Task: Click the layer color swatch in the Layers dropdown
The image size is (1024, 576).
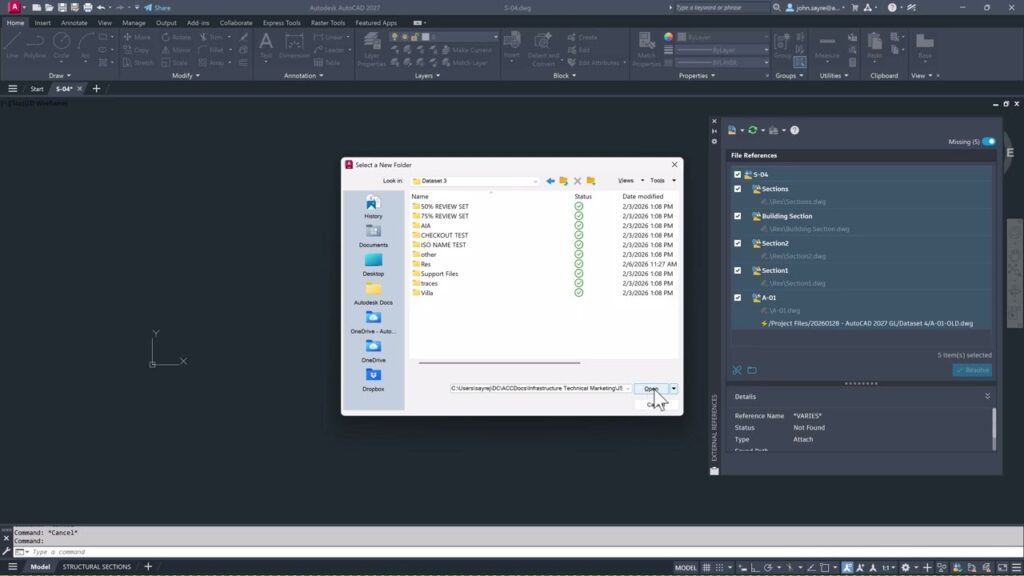Action: click(425, 37)
